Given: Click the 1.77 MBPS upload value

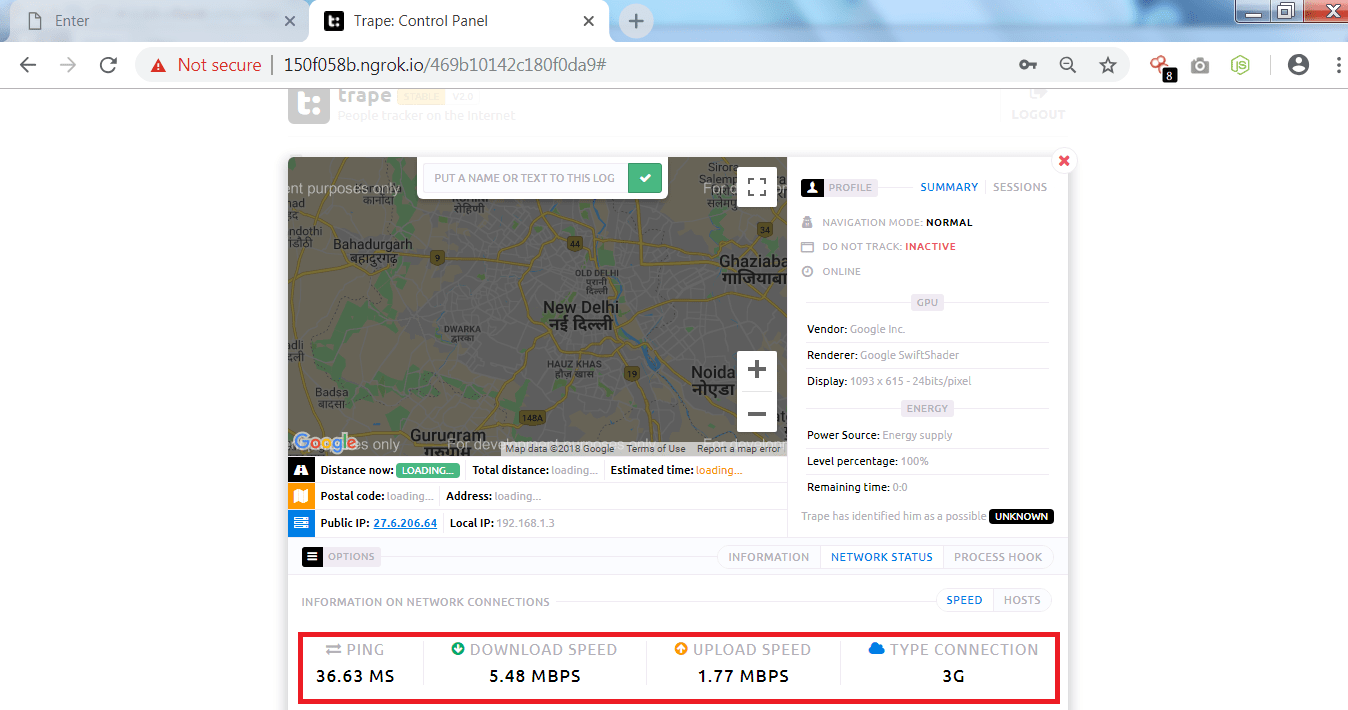Looking at the screenshot, I should point(743,676).
